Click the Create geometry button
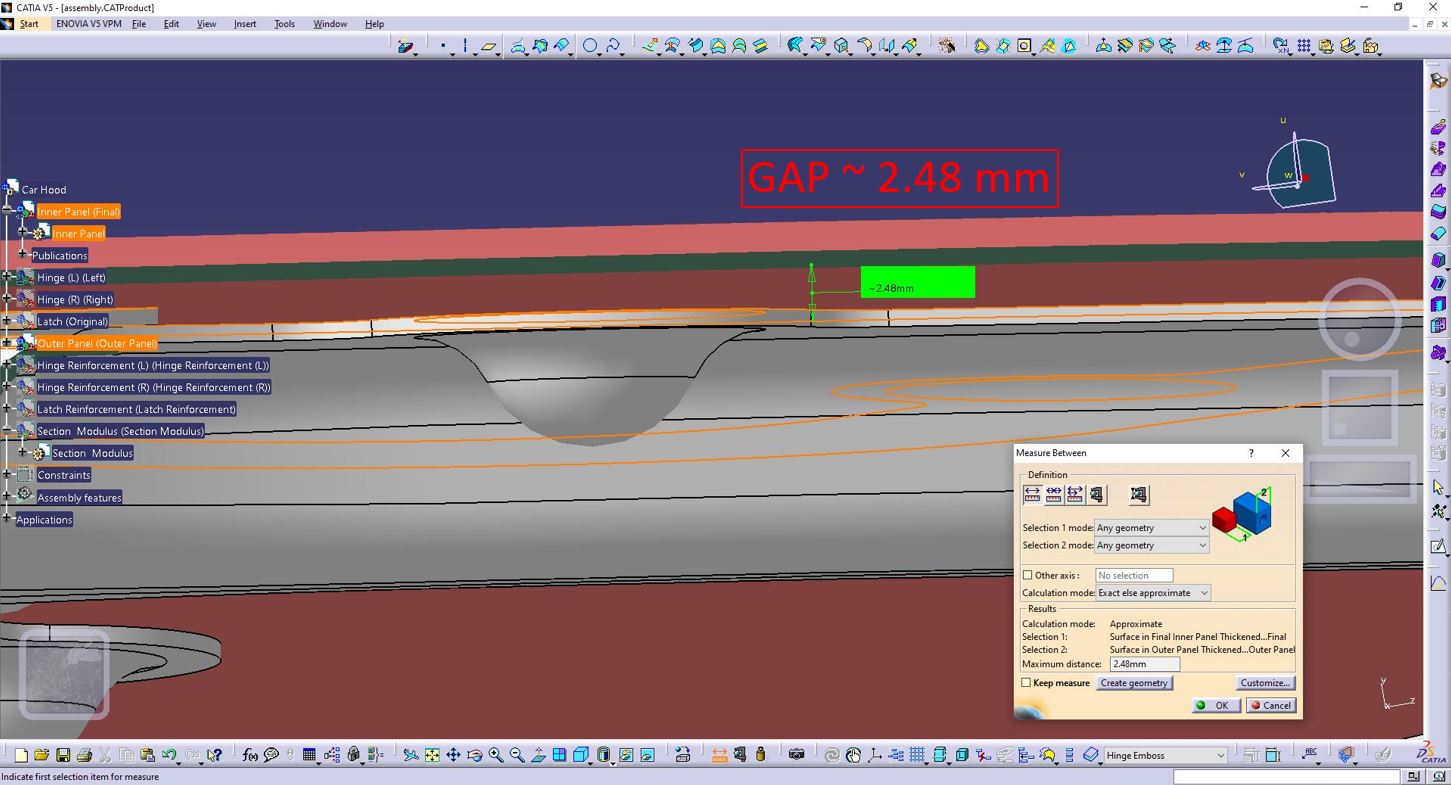The image size is (1451, 785). point(1134,683)
